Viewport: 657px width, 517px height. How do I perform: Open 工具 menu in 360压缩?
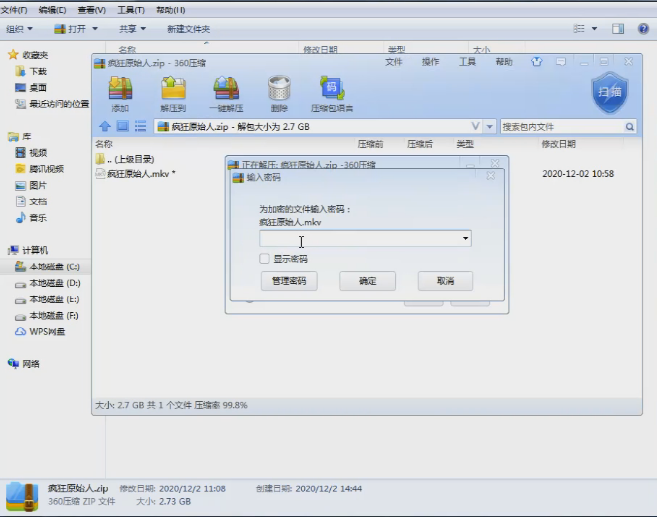(467, 62)
